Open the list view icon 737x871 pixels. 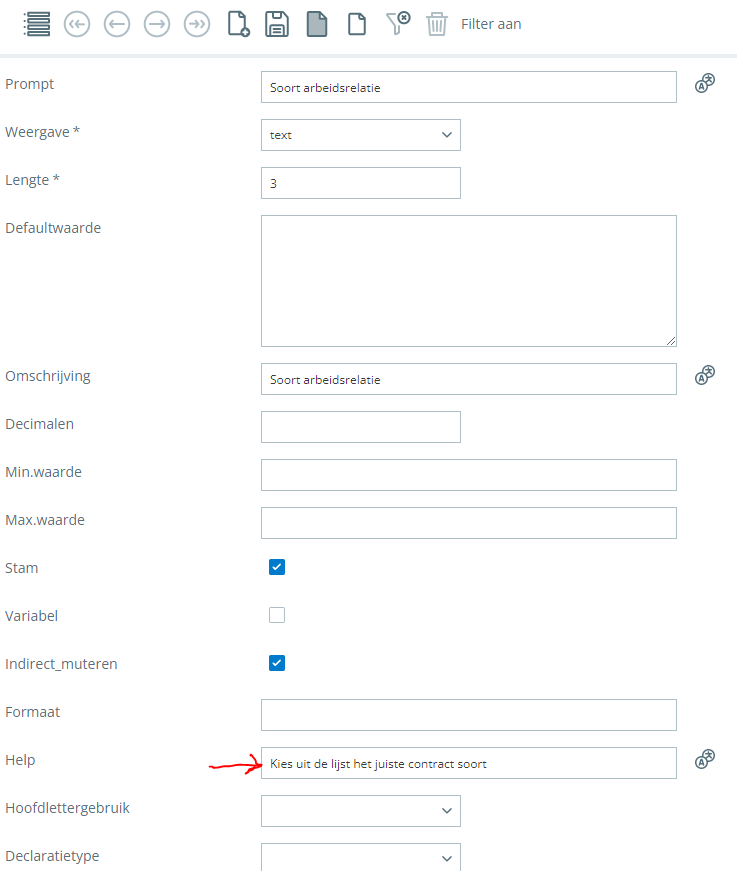pyautogui.click(x=37, y=24)
